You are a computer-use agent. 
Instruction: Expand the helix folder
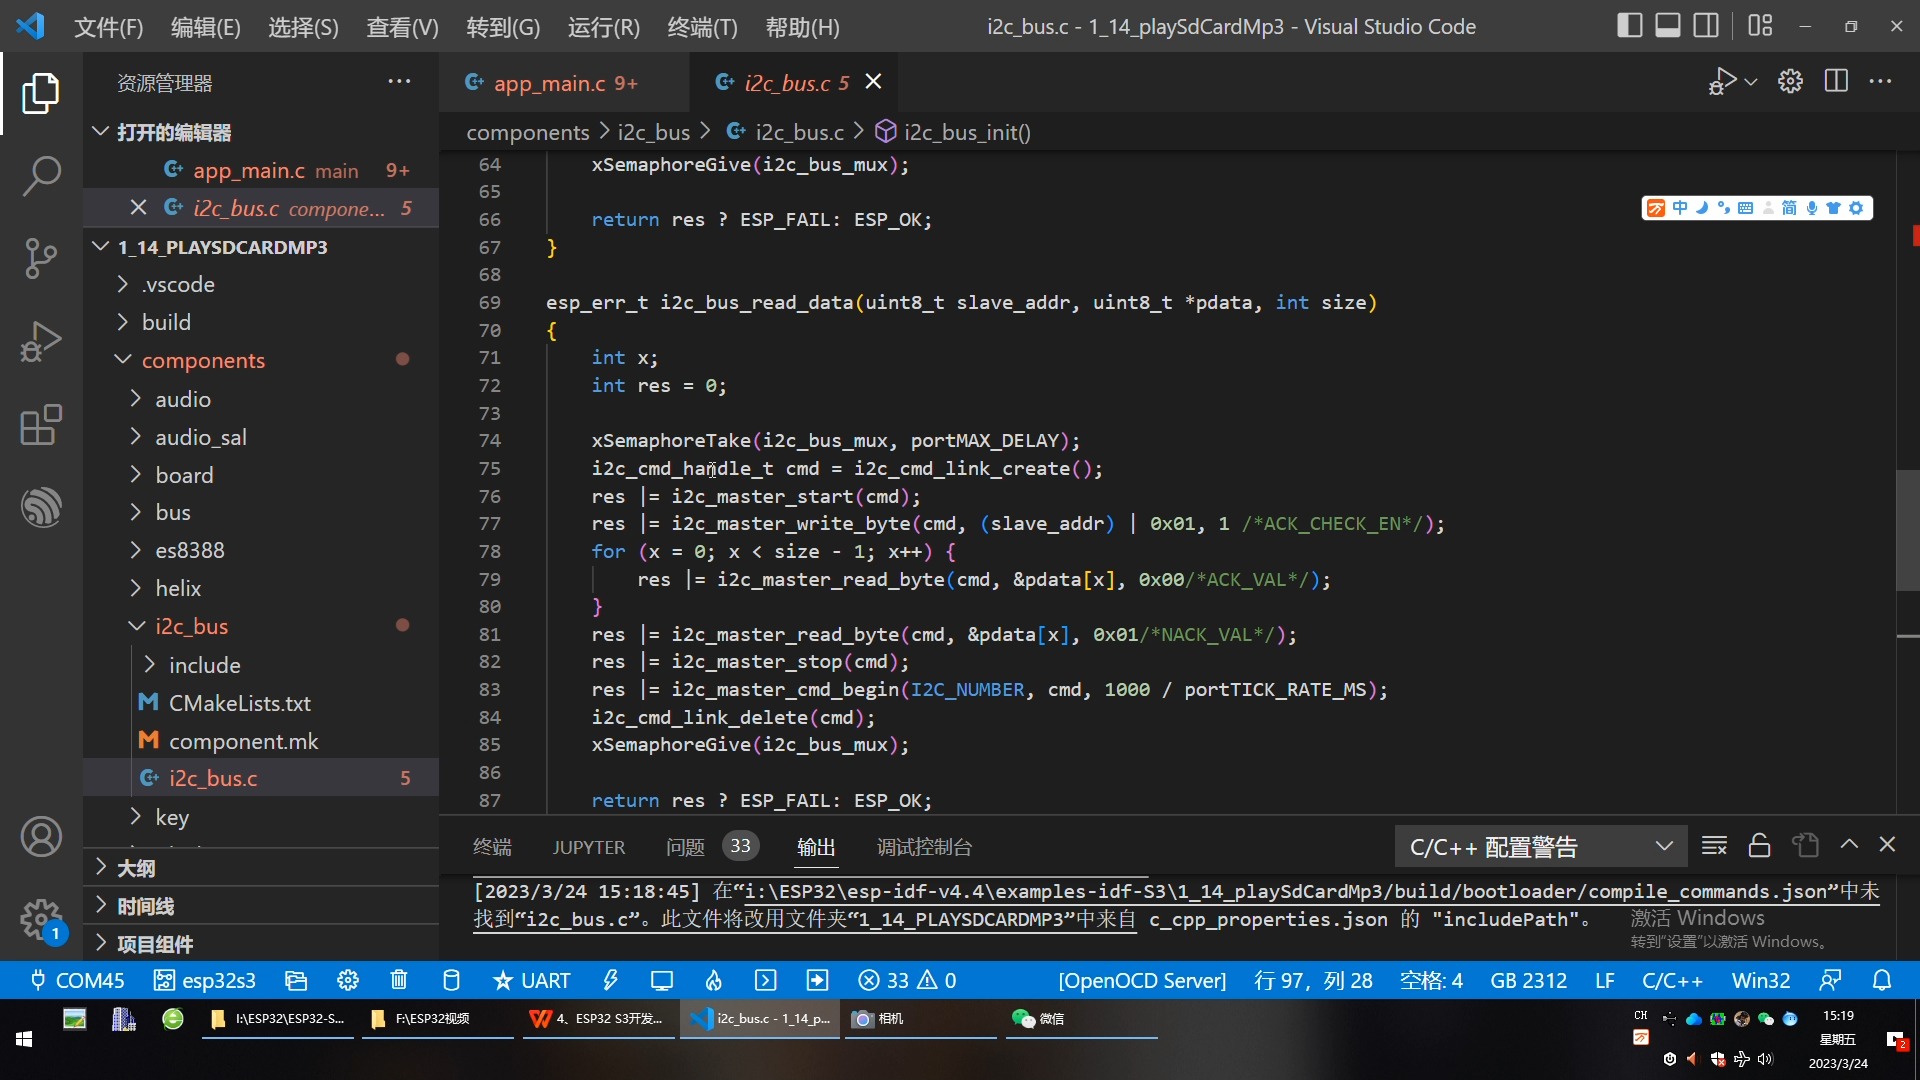[x=178, y=588]
